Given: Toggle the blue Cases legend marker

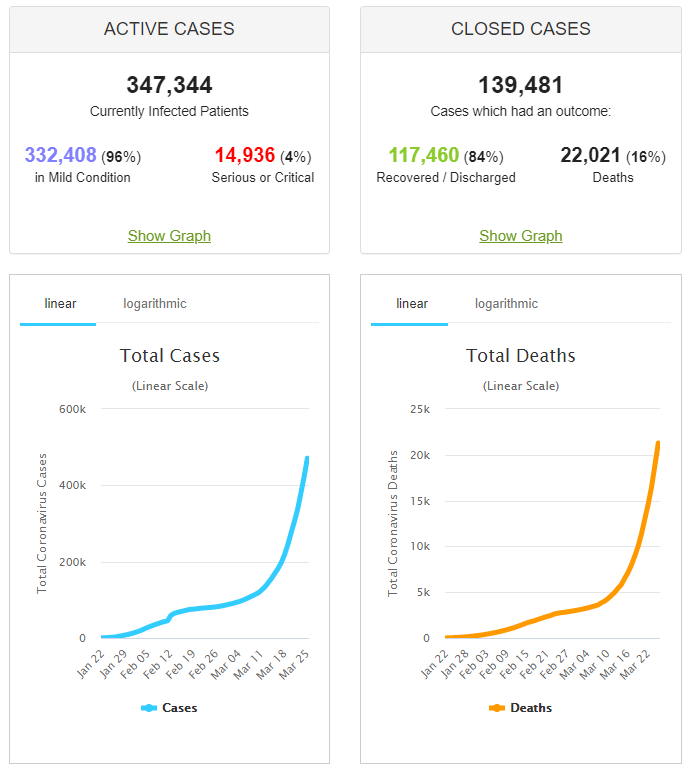Looking at the screenshot, I should point(149,708).
